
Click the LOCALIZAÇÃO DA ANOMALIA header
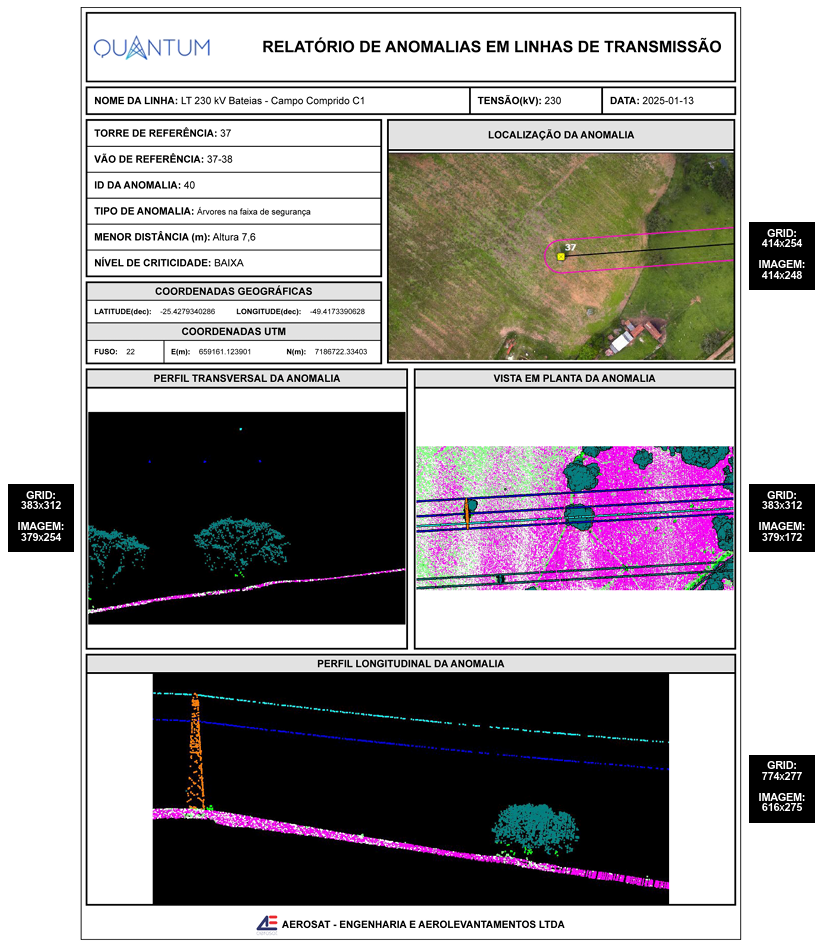(x=561, y=135)
